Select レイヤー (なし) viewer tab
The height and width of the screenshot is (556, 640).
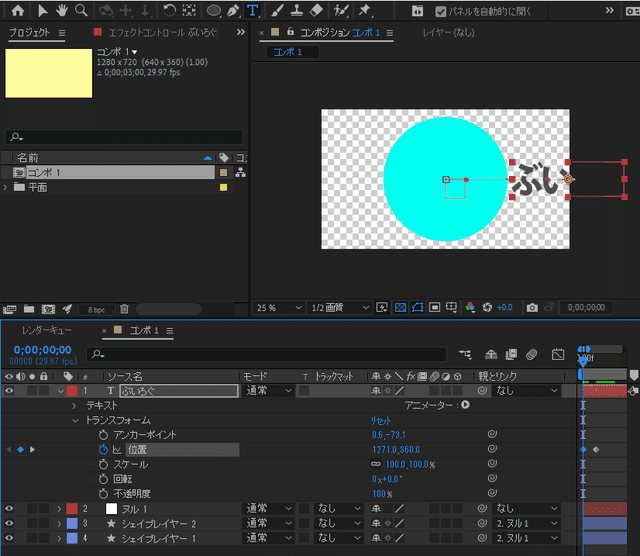point(448,33)
